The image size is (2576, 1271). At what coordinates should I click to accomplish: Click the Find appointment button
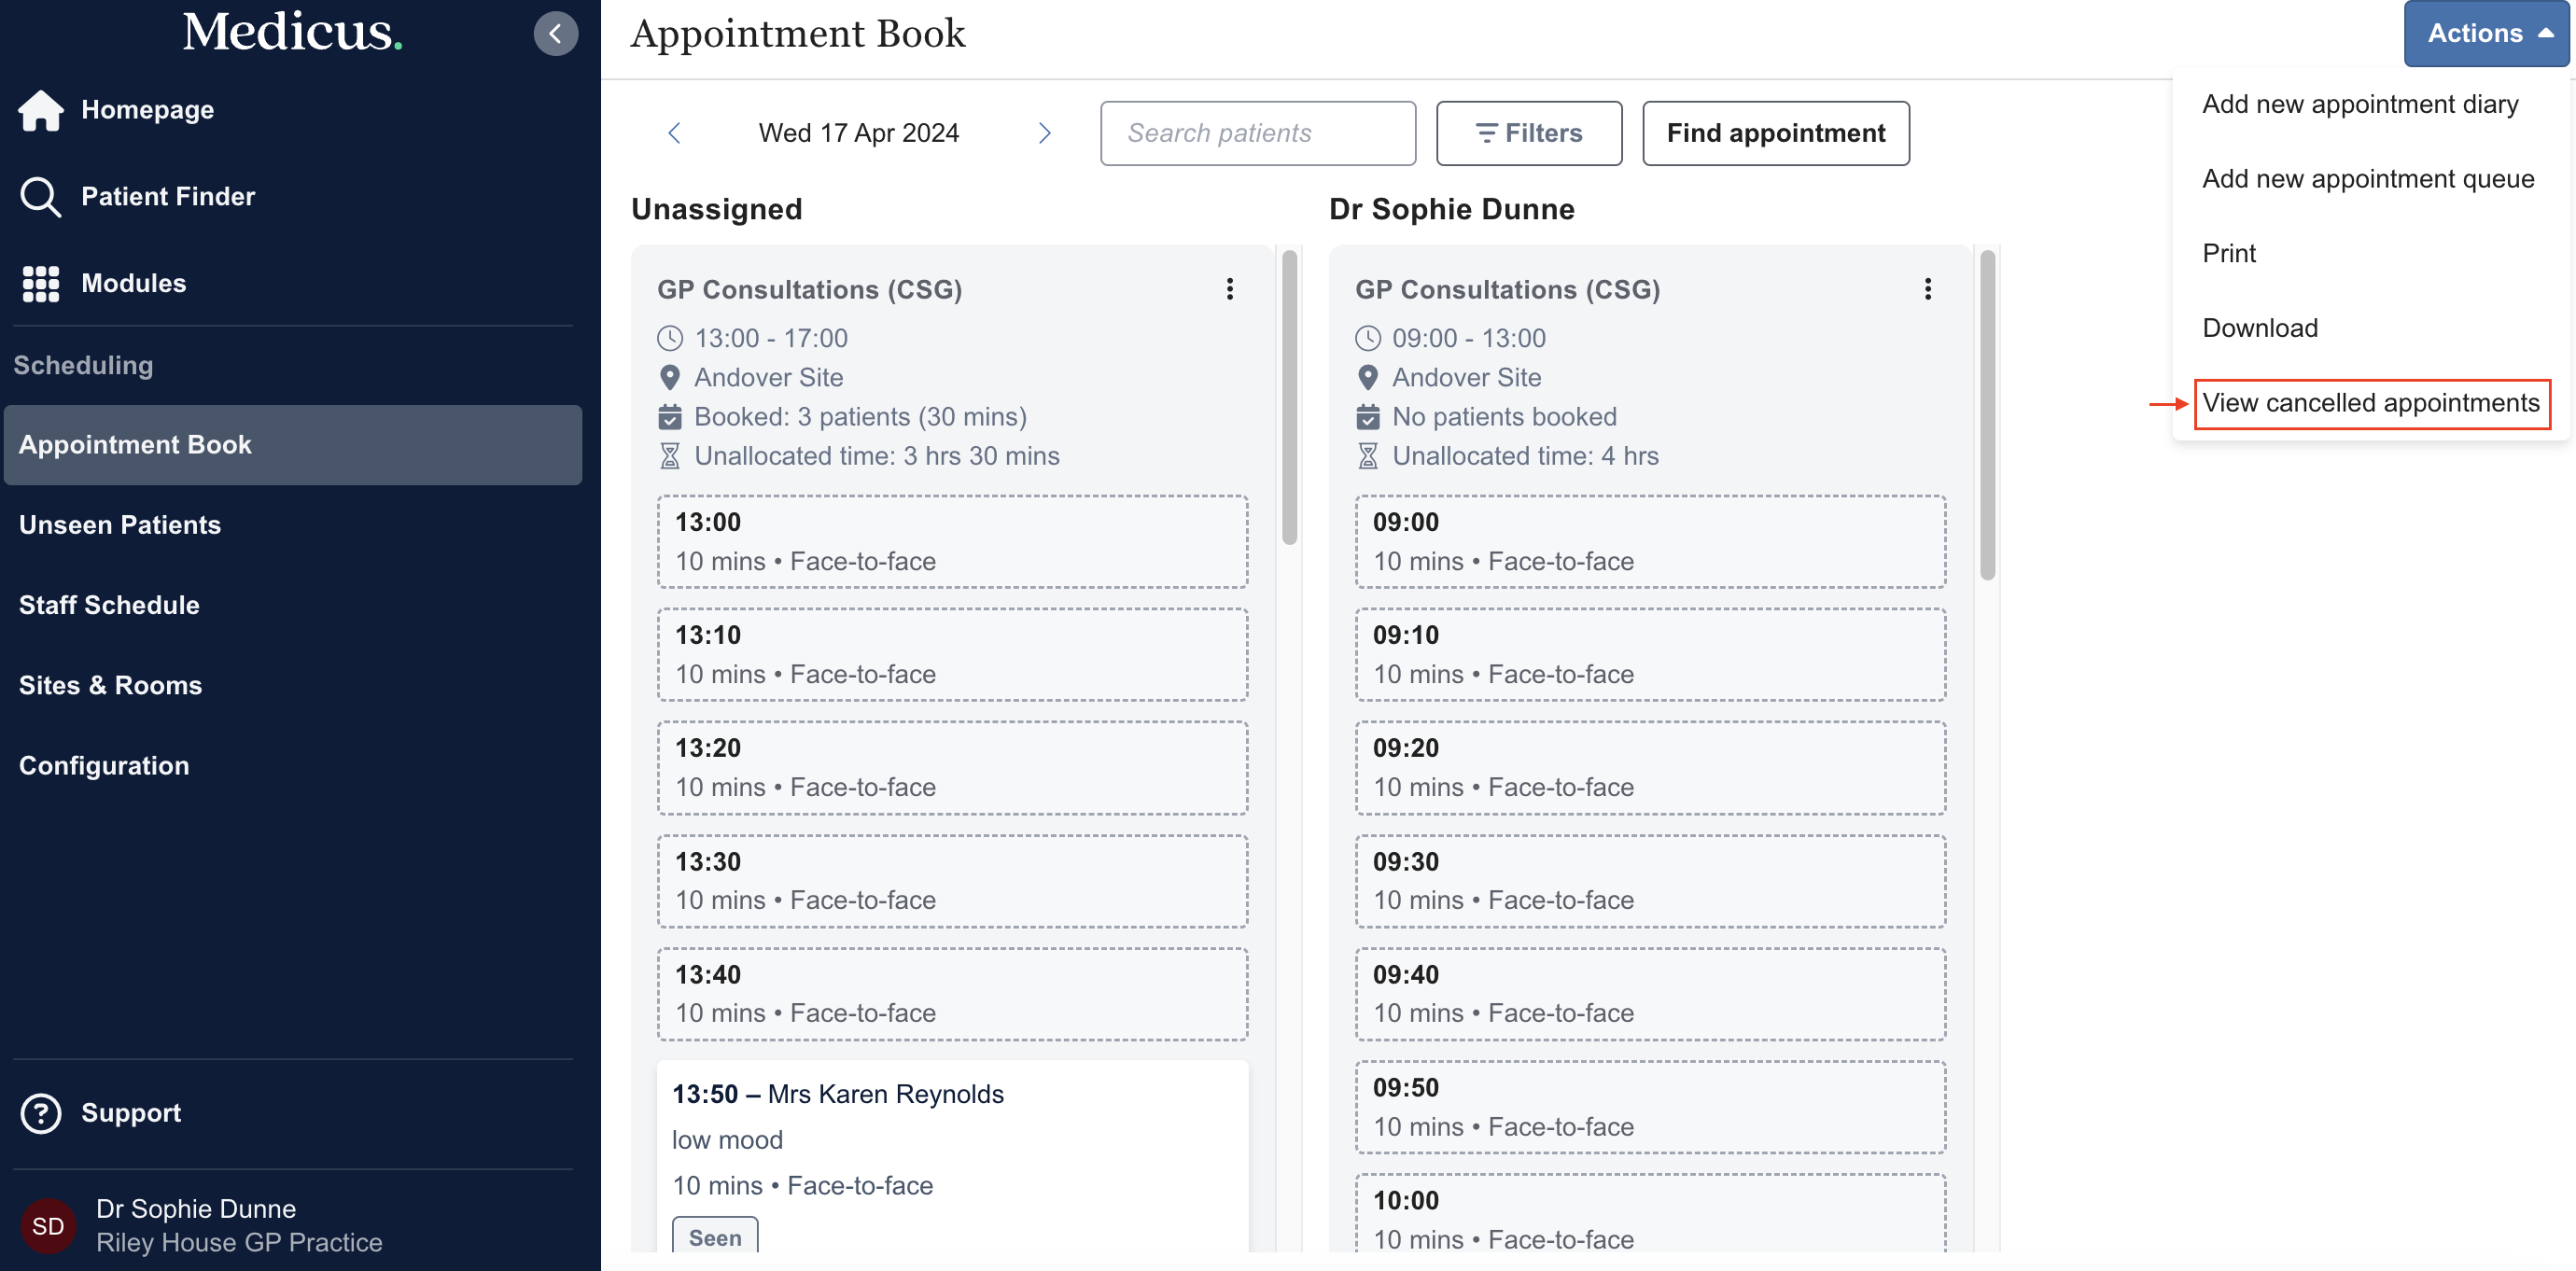(1775, 133)
